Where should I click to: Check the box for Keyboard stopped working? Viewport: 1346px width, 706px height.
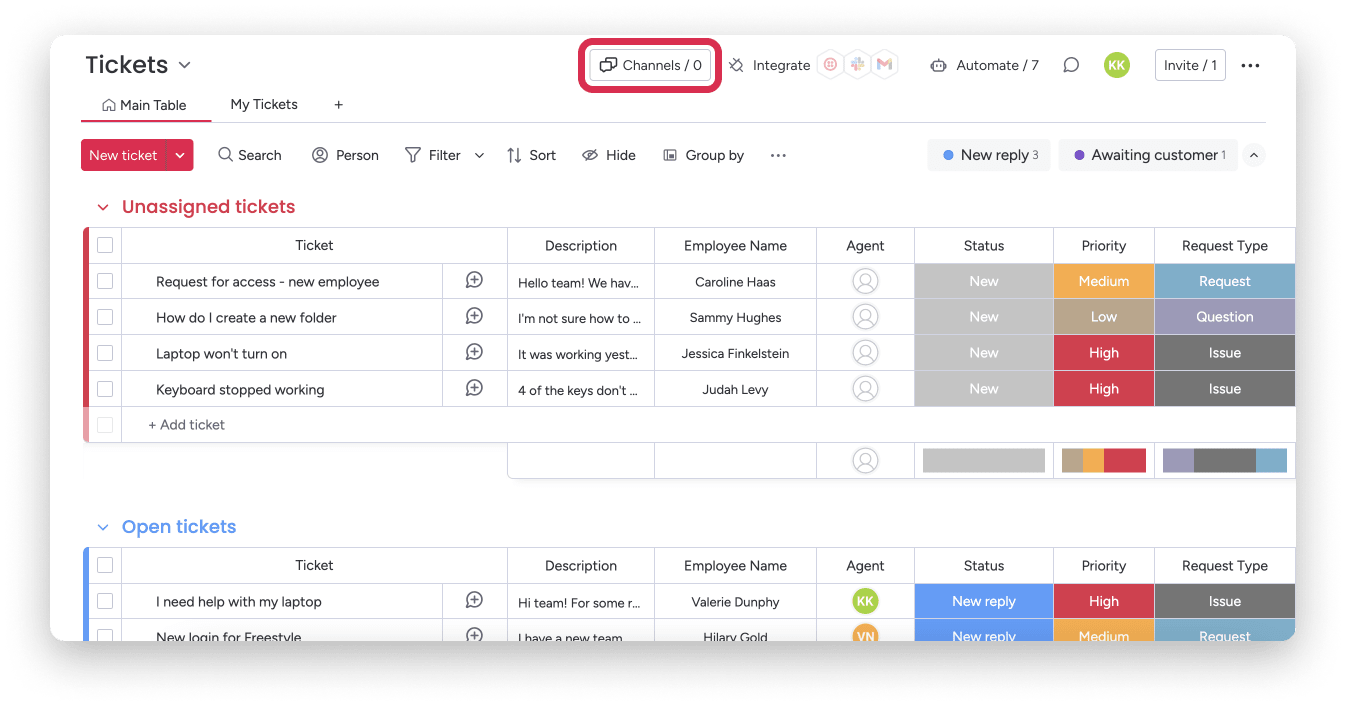(105, 389)
